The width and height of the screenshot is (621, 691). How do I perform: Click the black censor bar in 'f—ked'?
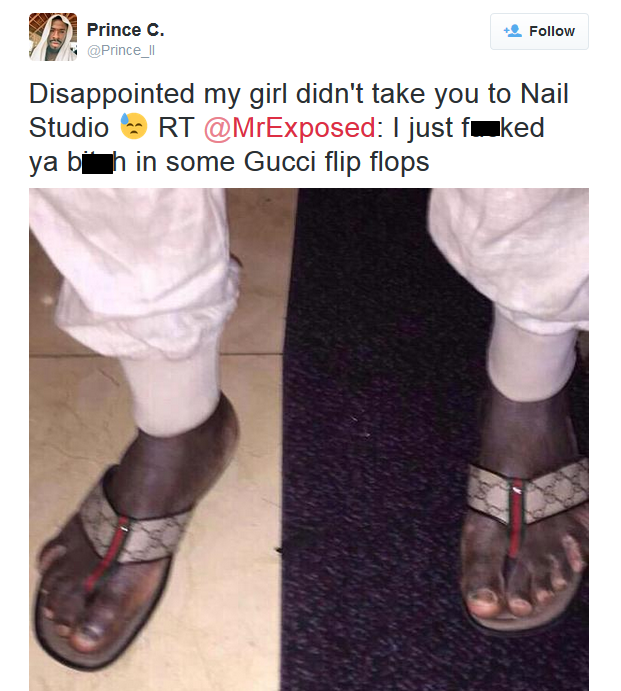click(x=485, y=129)
